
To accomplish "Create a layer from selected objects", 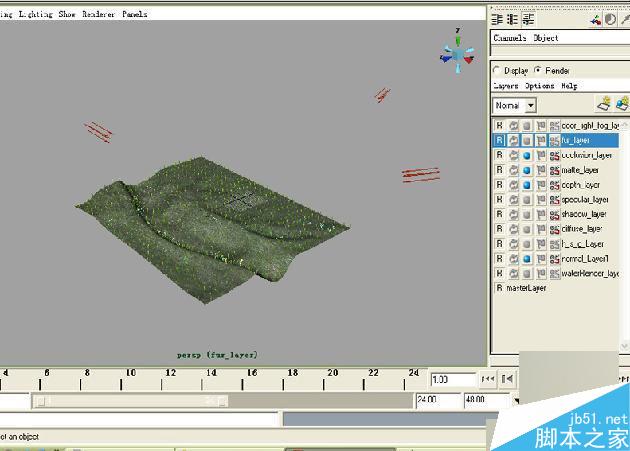I will click(x=622, y=104).
